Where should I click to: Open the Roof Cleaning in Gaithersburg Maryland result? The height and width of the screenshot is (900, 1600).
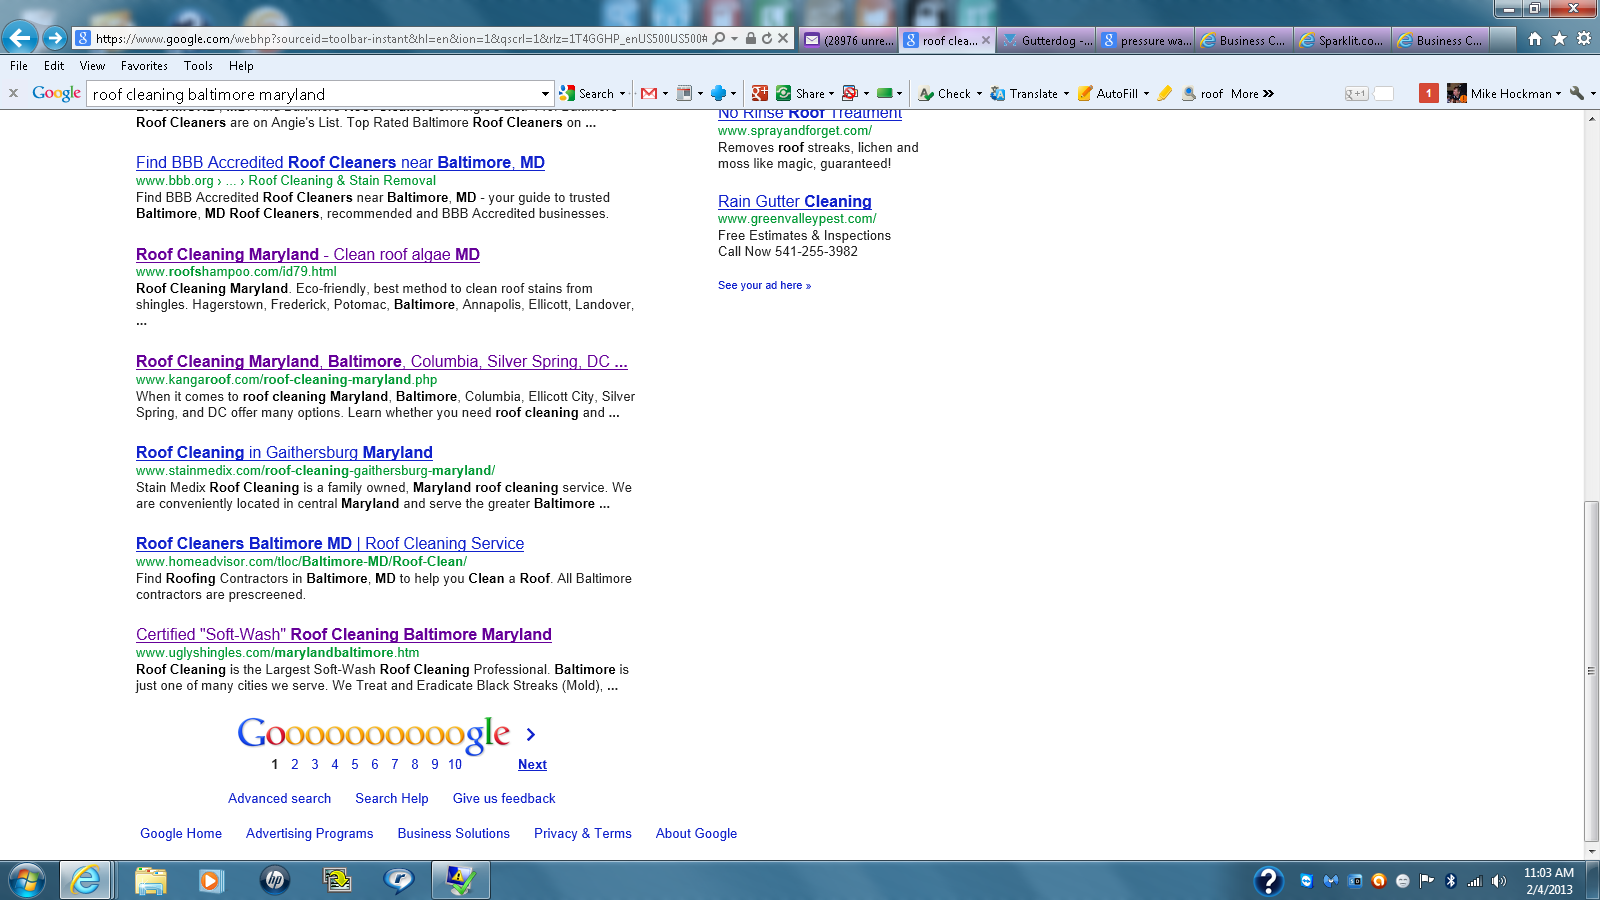pyautogui.click(x=284, y=453)
